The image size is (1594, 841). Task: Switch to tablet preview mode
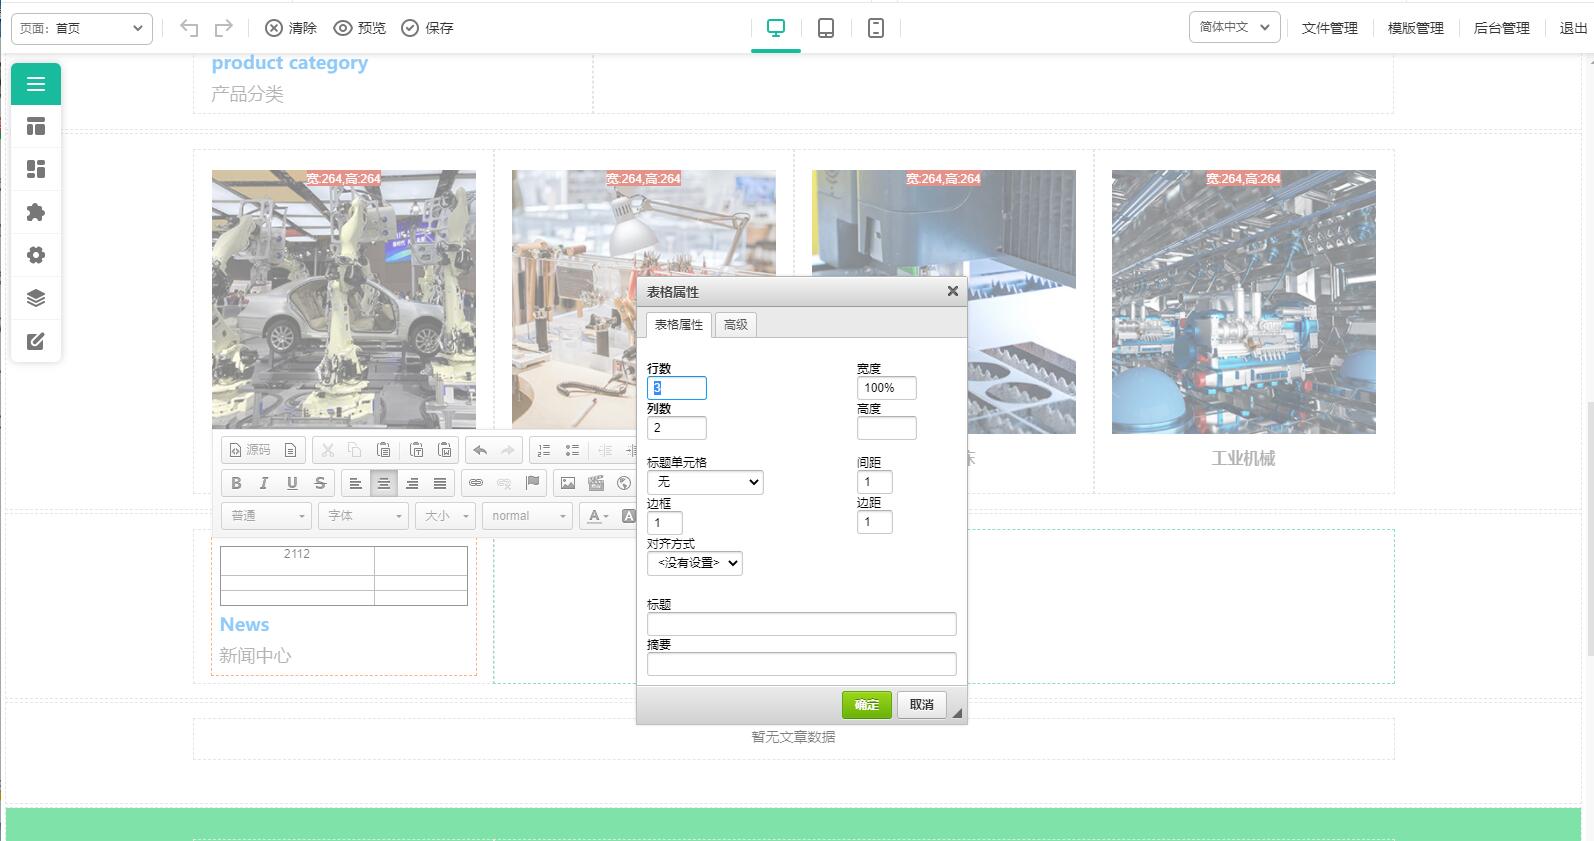pyautogui.click(x=826, y=28)
